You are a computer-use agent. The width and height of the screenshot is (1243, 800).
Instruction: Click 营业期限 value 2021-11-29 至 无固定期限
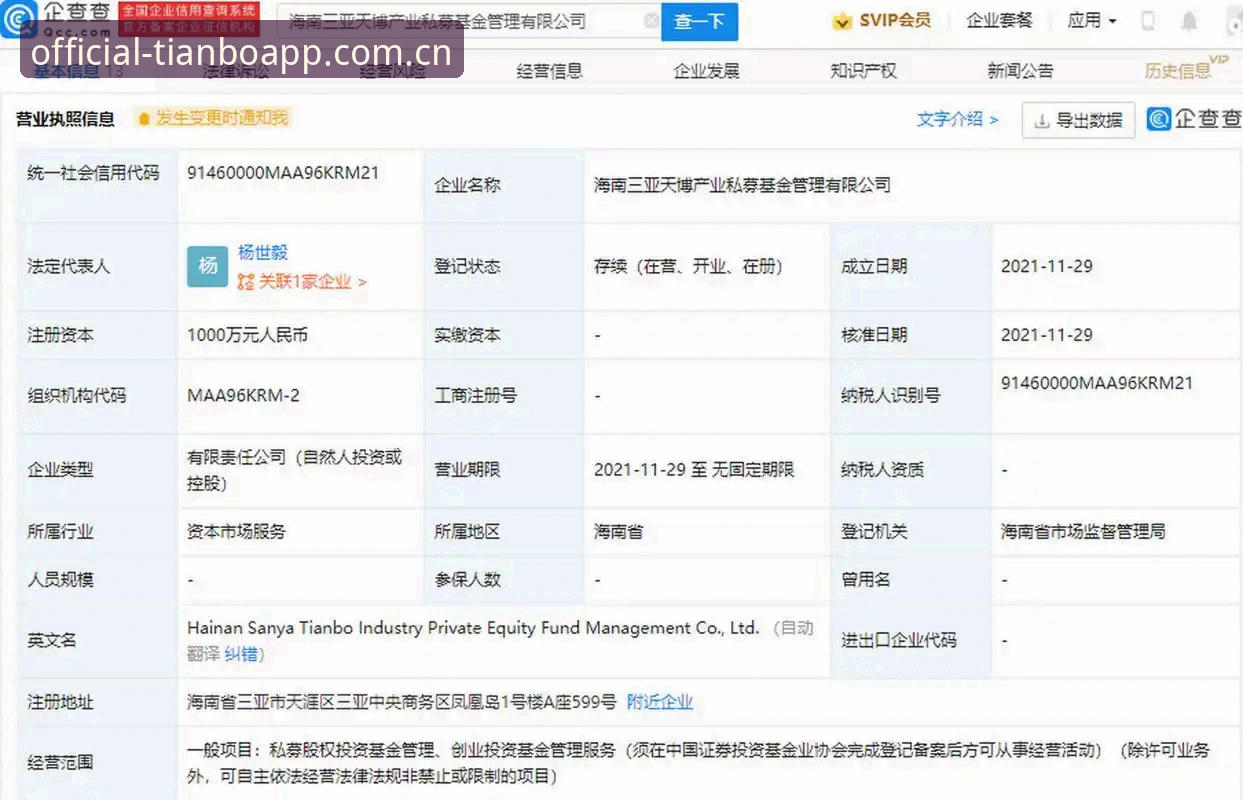(x=694, y=469)
